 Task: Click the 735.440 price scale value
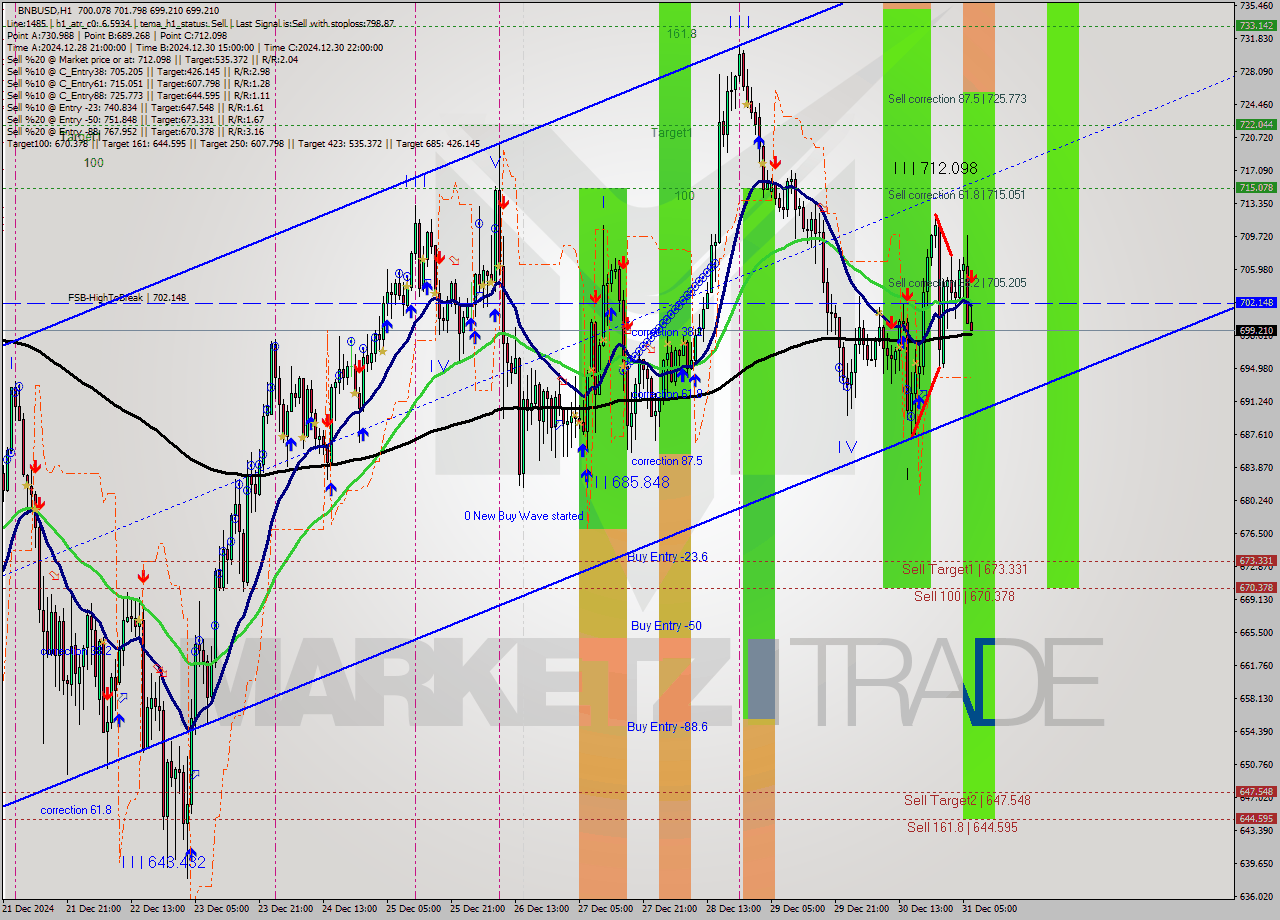(x=1256, y=5)
